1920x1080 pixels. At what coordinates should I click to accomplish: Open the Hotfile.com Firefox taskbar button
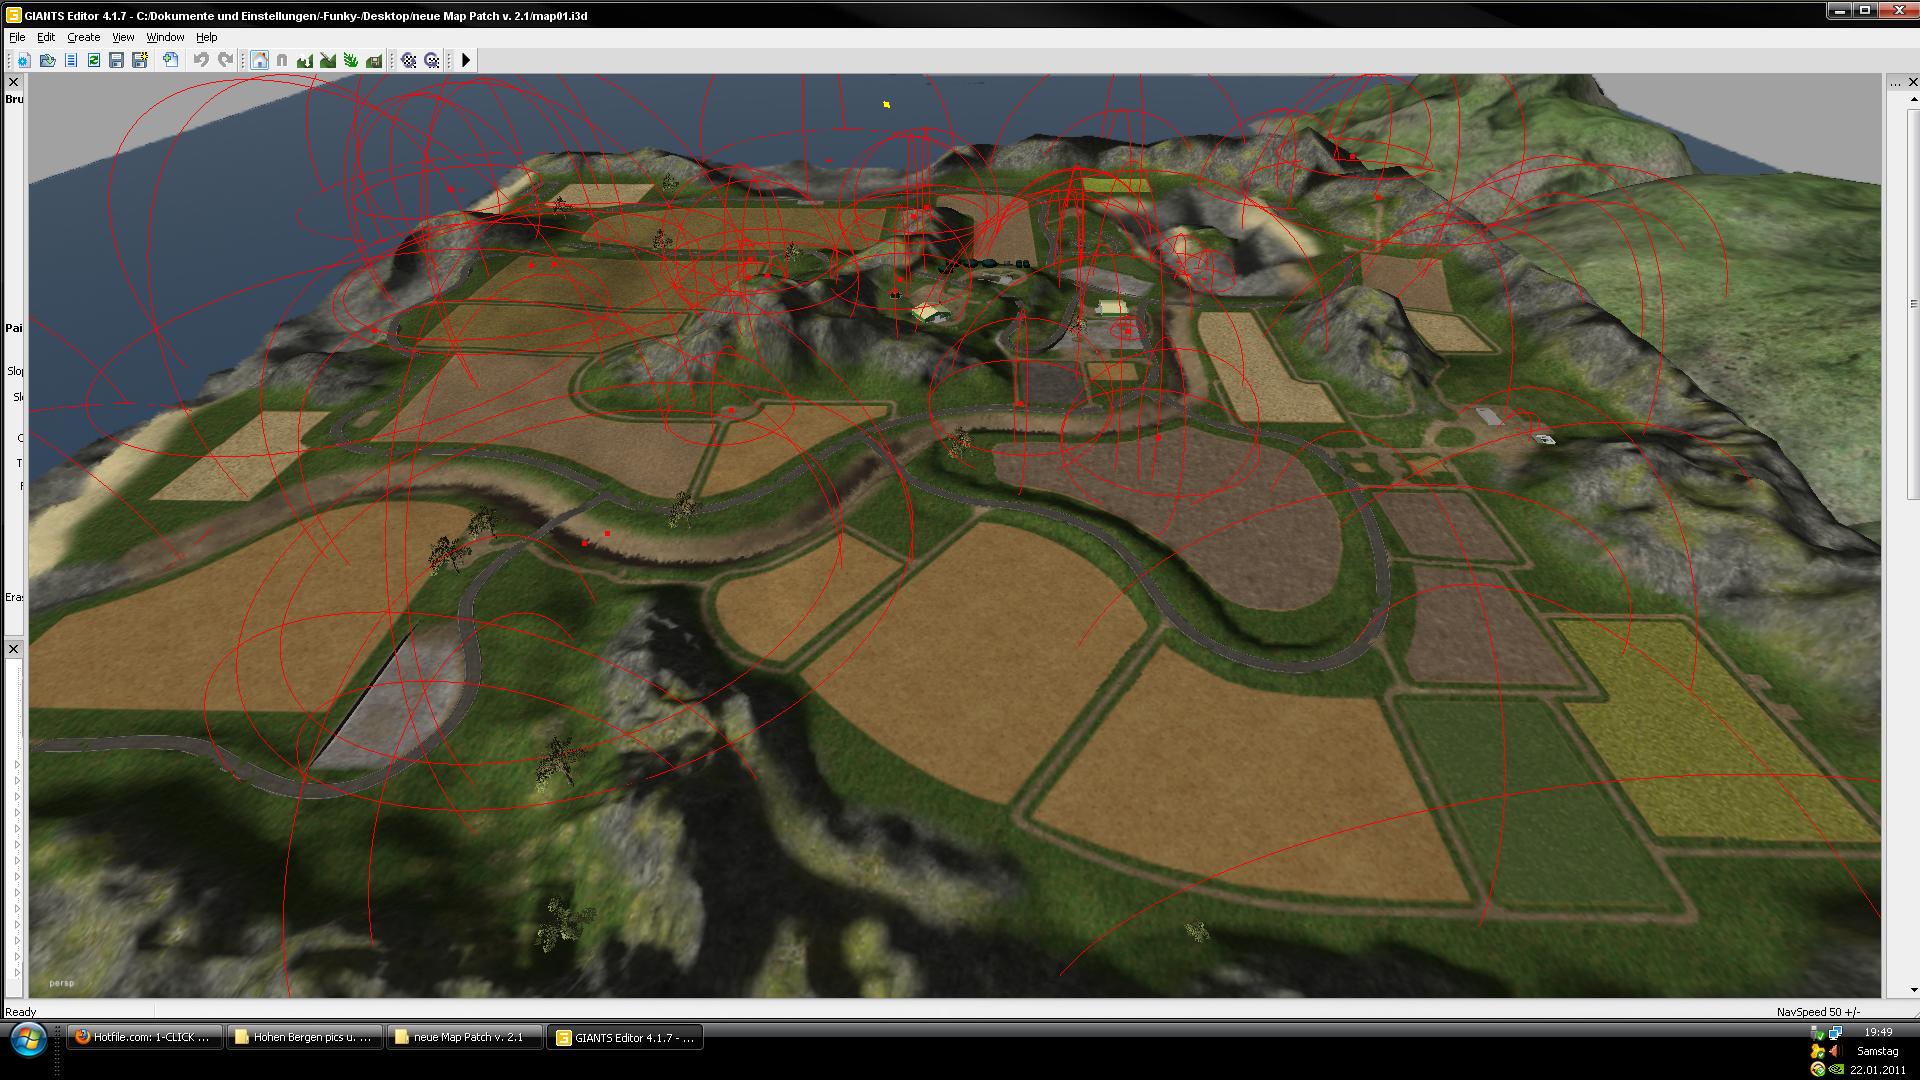[144, 1038]
